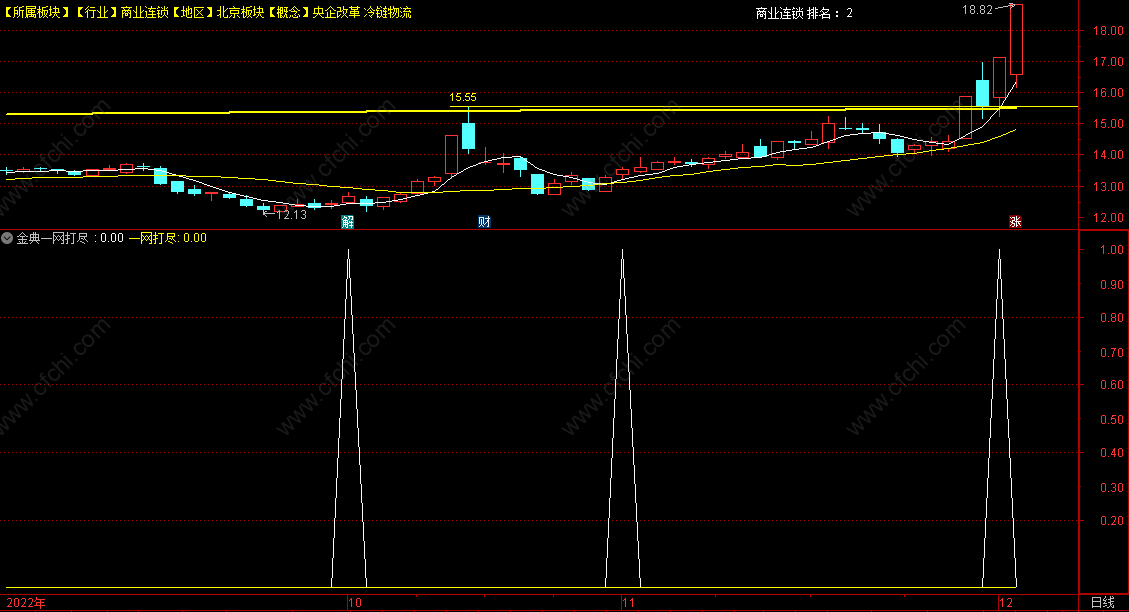Open the 央企改革 concept link
This screenshot has height=612, width=1129.
click(336, 12)
